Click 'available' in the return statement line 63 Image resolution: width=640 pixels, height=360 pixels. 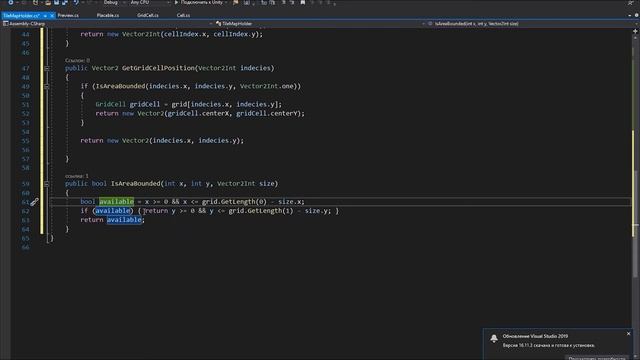124,220
